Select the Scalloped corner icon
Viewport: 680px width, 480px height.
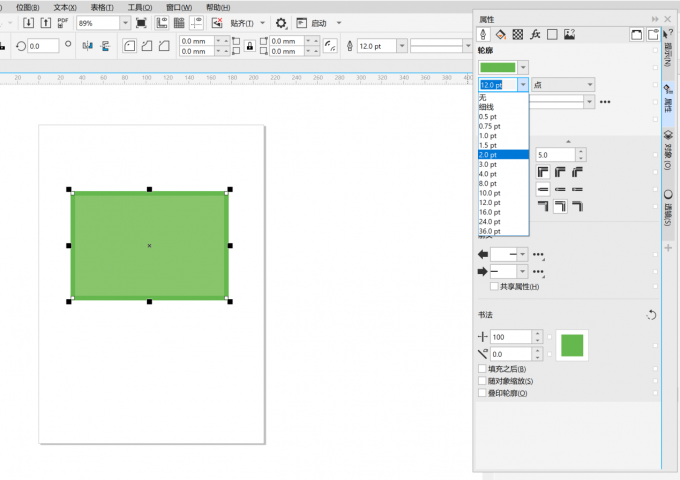click(x=147, y=46)
